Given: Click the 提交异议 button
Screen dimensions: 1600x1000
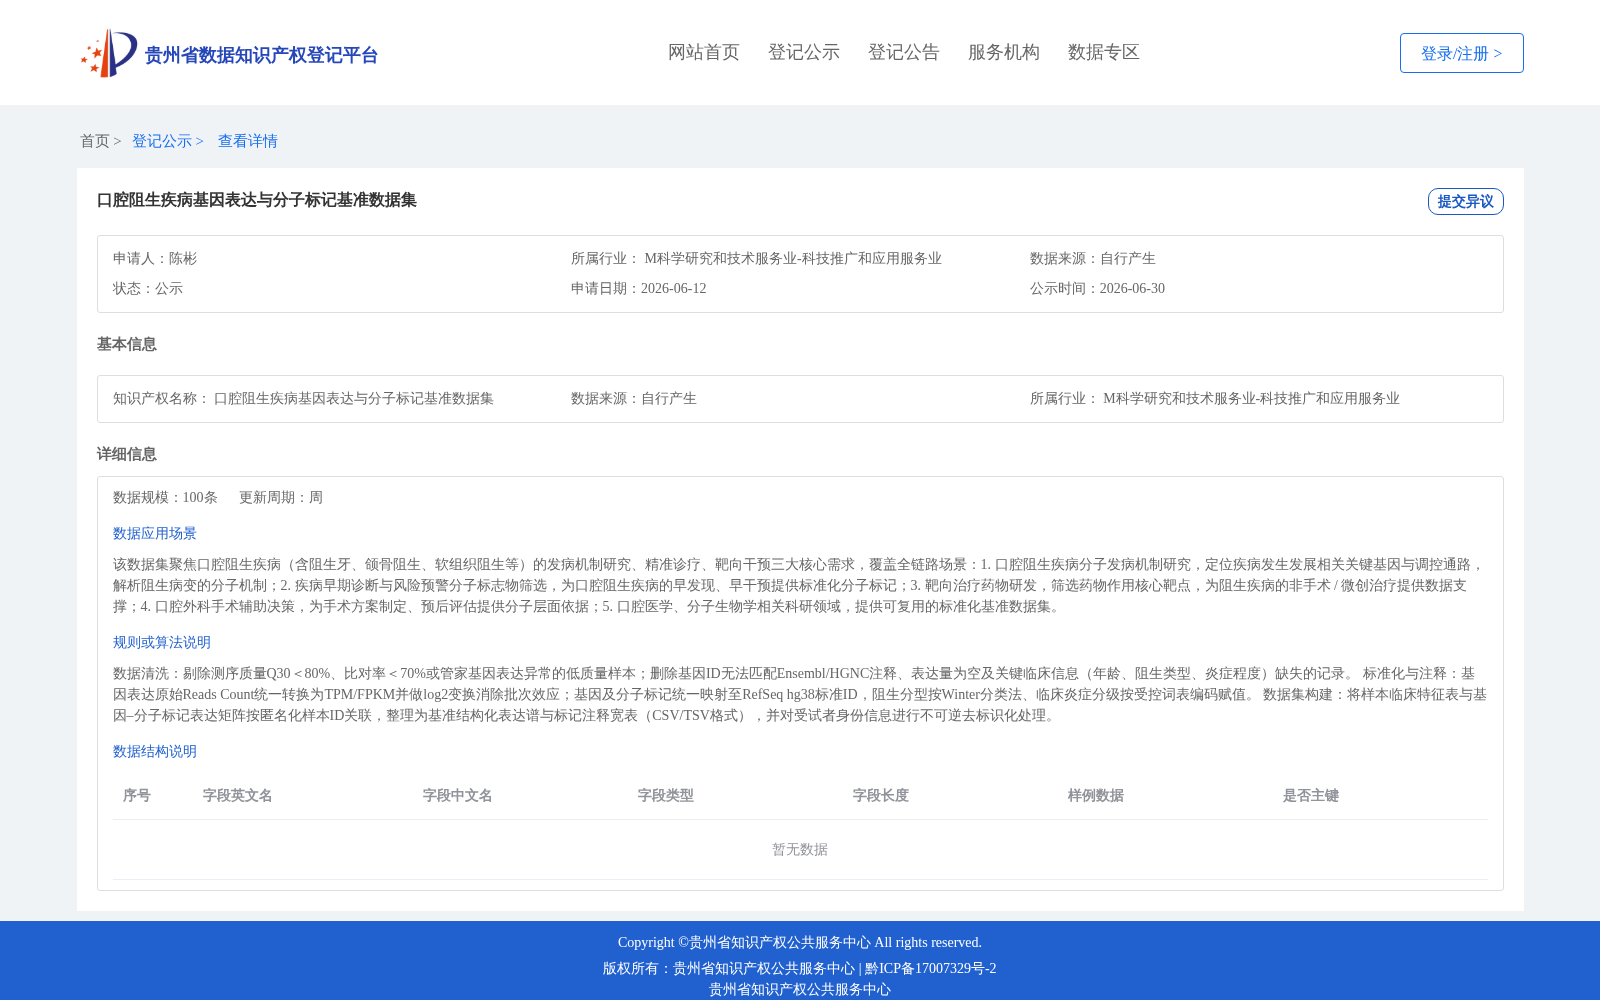Looking at the screenshot, I should [1465, 201].
